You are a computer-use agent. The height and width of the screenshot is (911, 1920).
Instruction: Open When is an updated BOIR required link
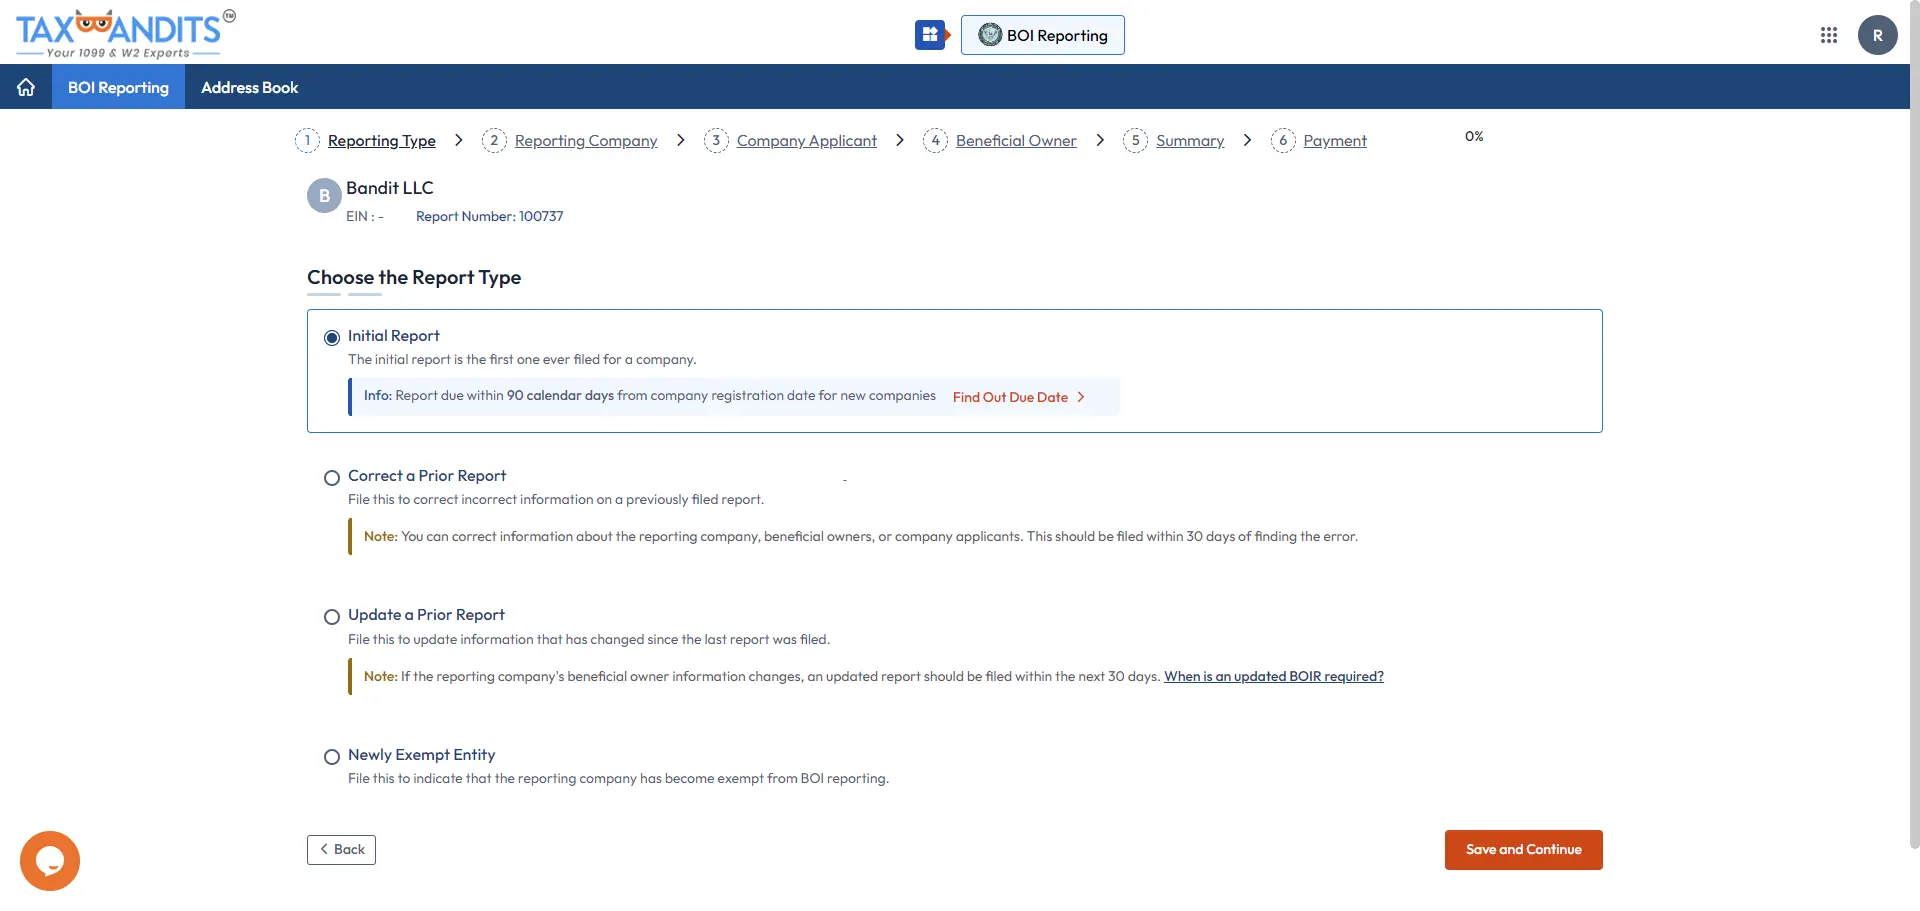[1274, 676]
